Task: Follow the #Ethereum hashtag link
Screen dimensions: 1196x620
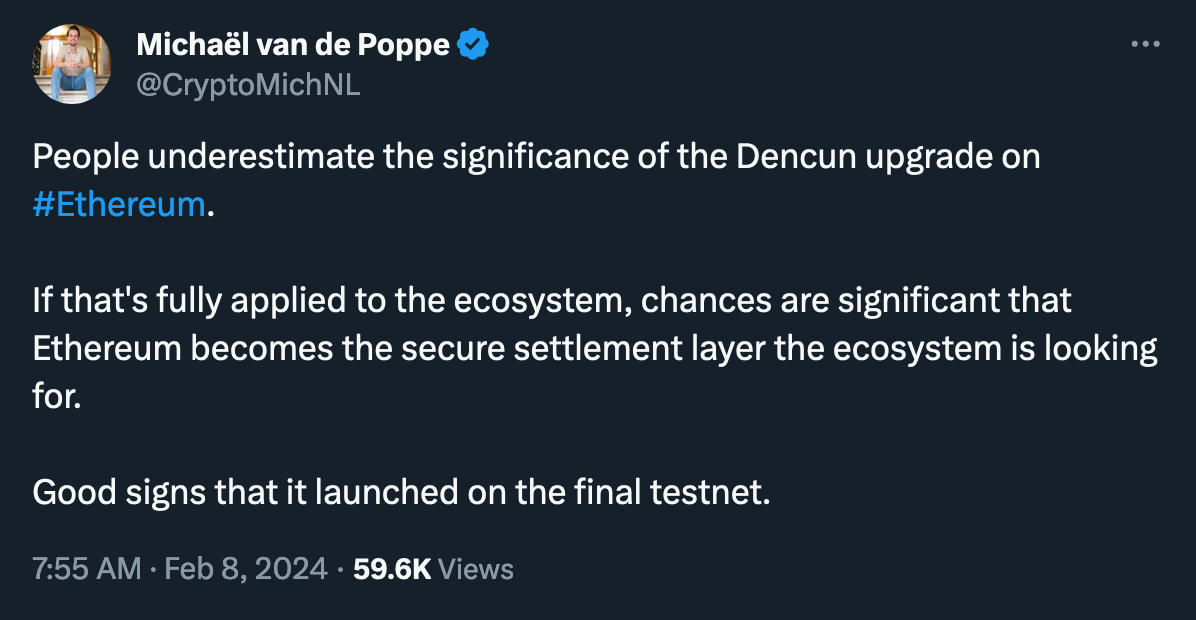Action: (x=119, y=204)
